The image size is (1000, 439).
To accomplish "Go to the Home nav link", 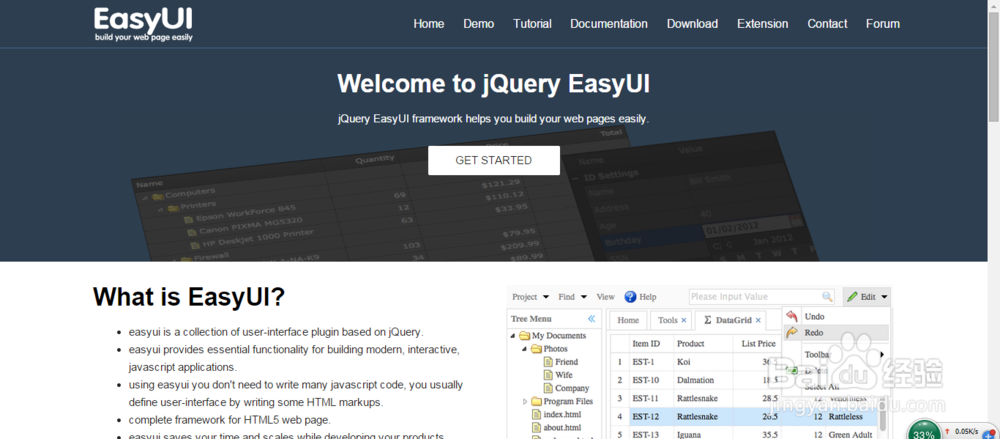I will click(429, 24).
